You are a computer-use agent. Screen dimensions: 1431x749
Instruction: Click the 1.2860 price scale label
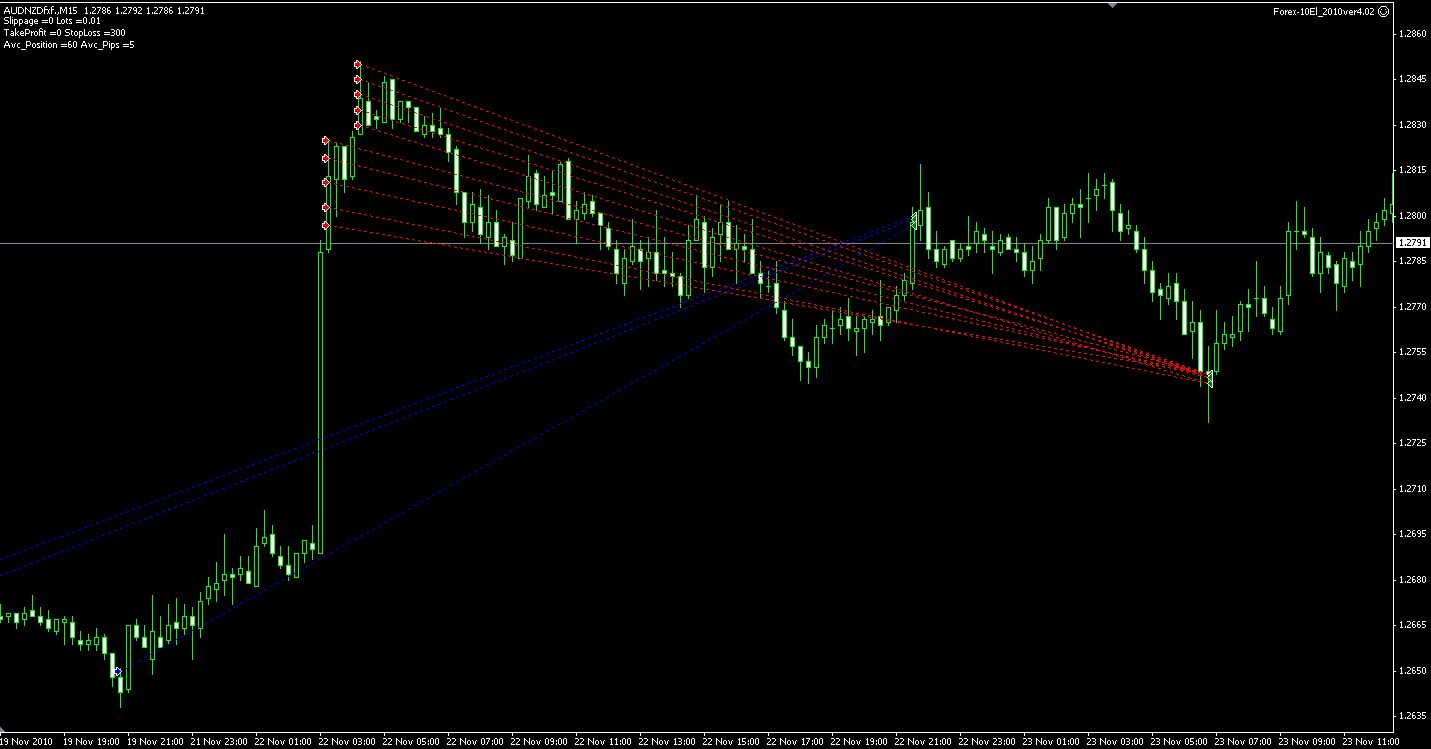click(1413, 34)
